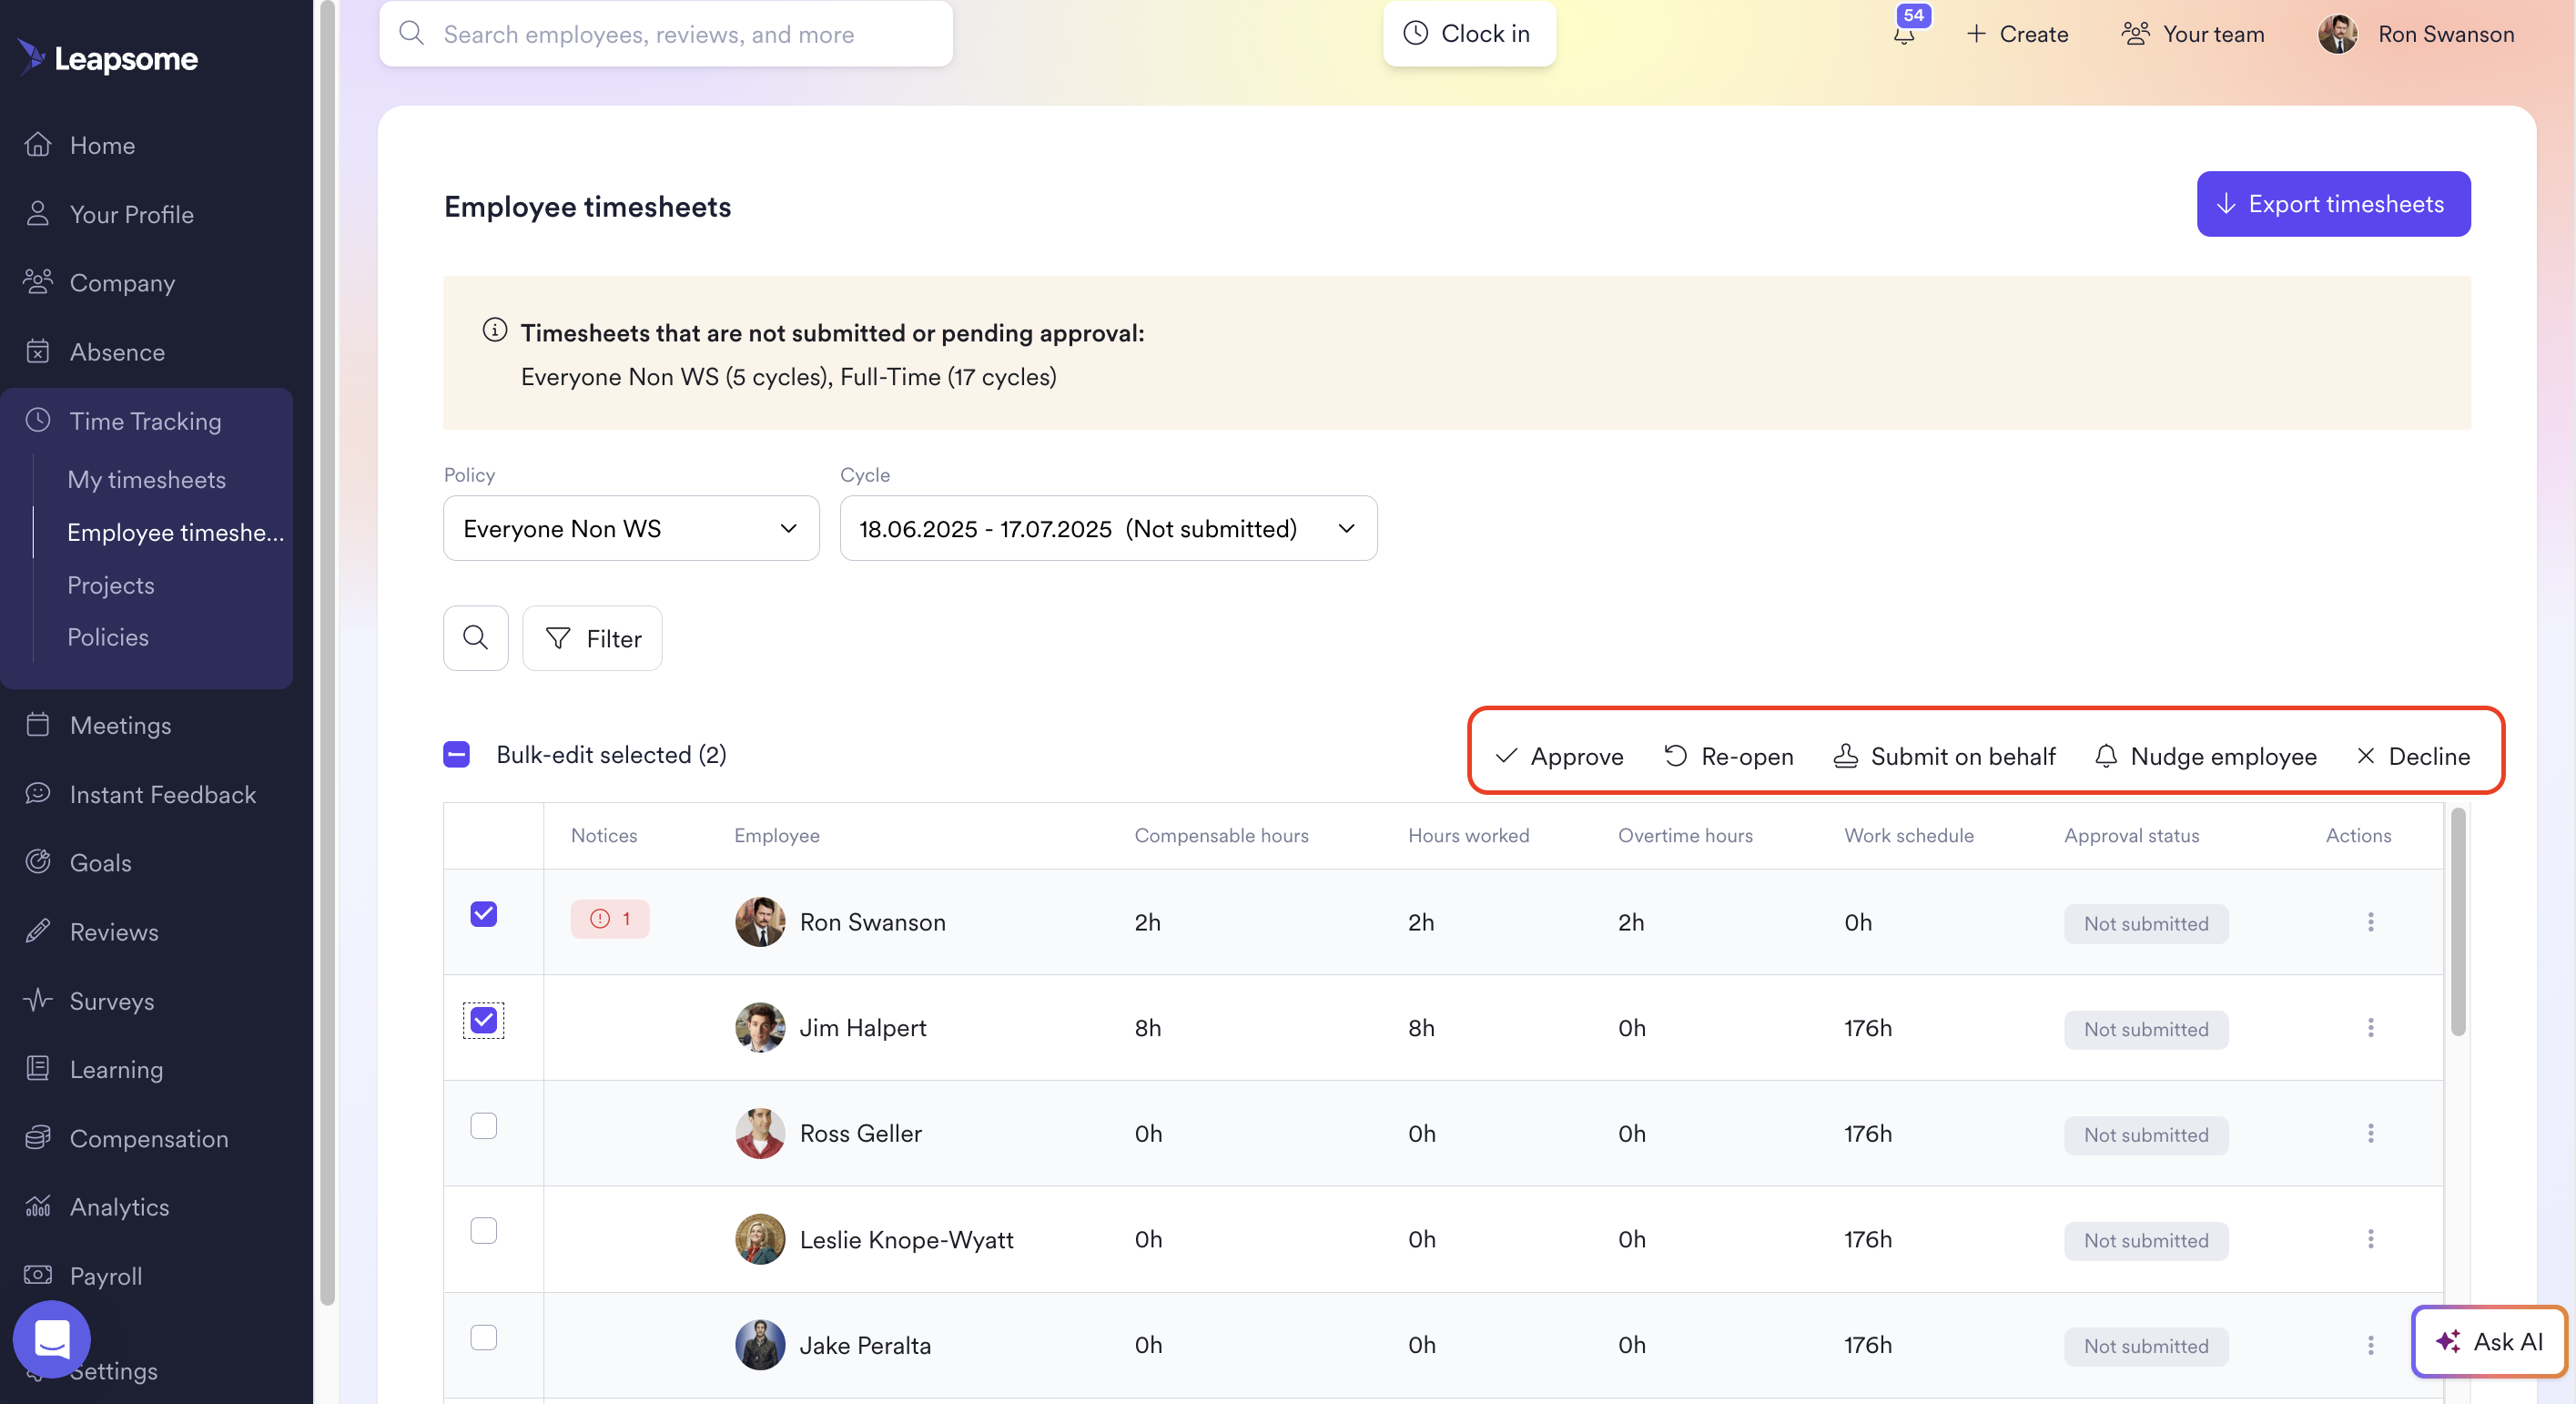Screen dimensions: 2576x1404
Task: Click the Approval status column header
Action: tap(2131, 835)
